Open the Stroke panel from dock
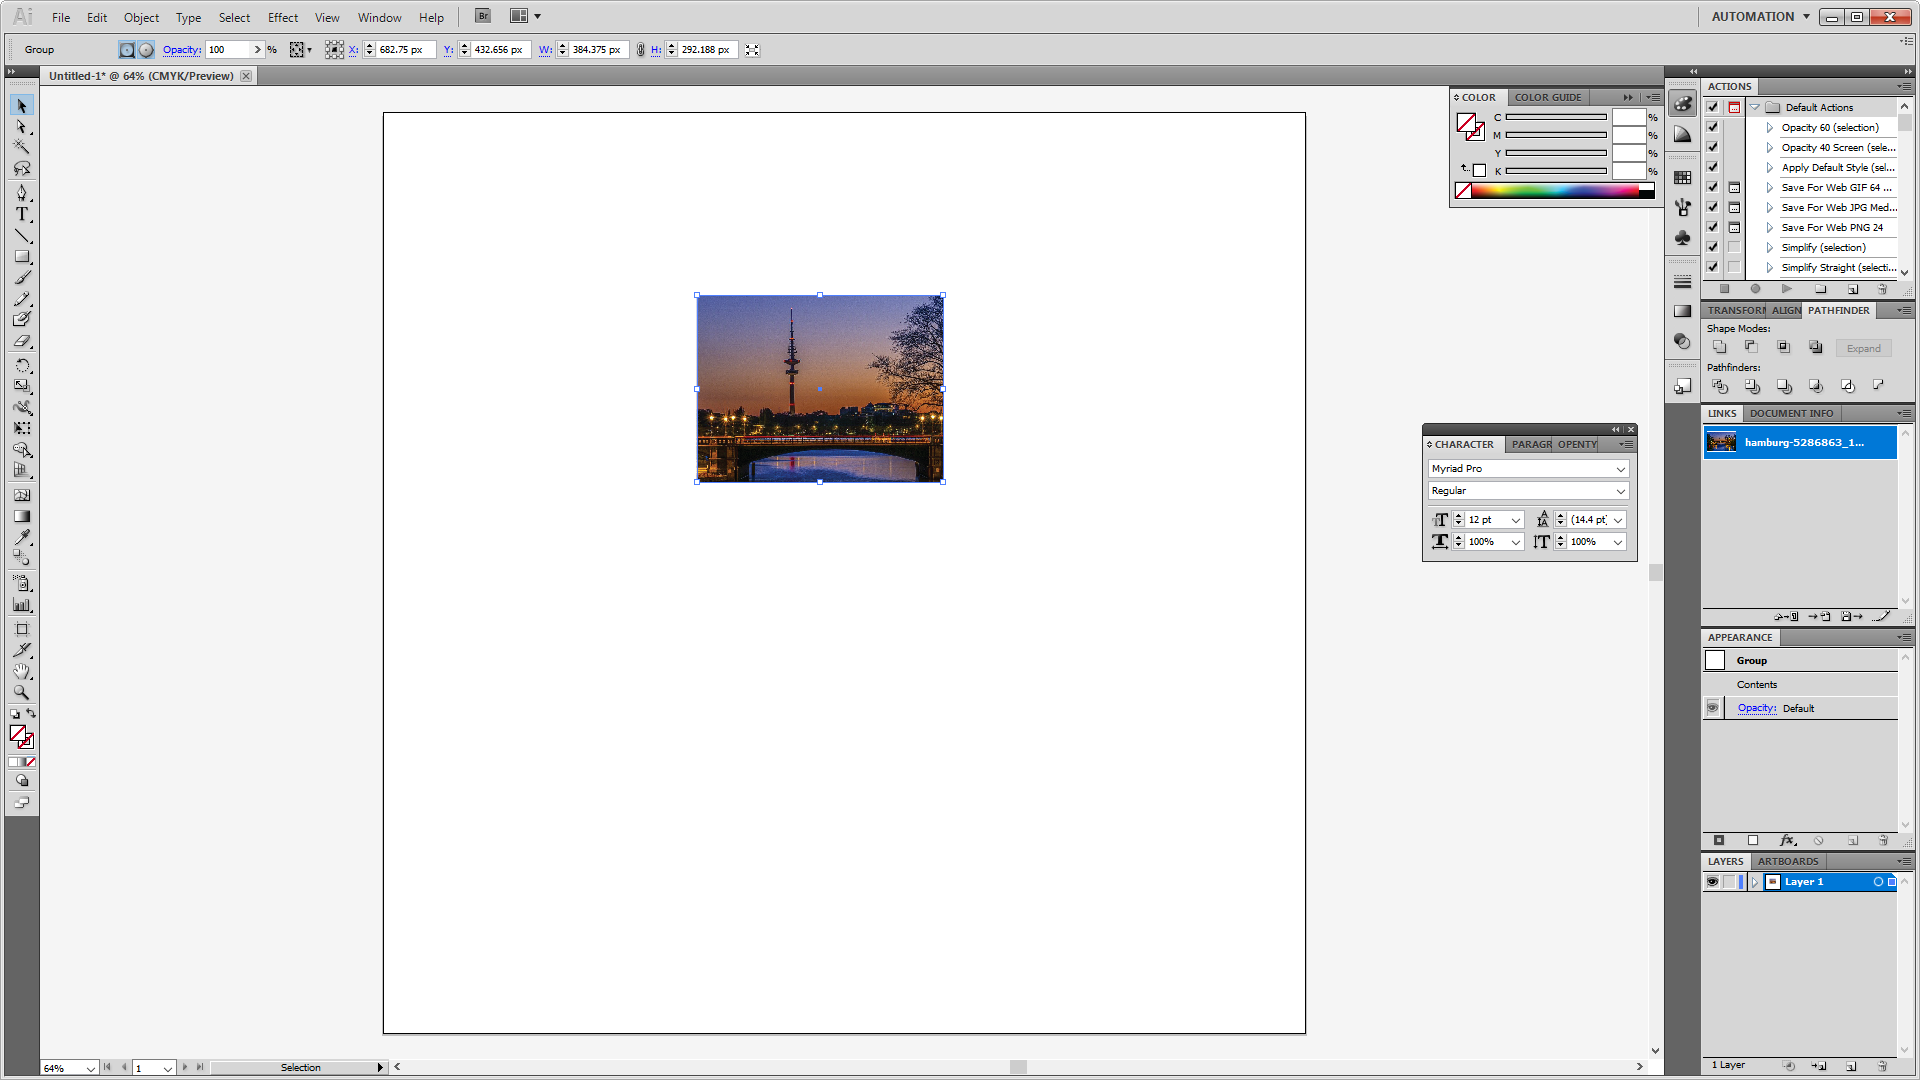1920x1080 pixels. [1683, 282]
